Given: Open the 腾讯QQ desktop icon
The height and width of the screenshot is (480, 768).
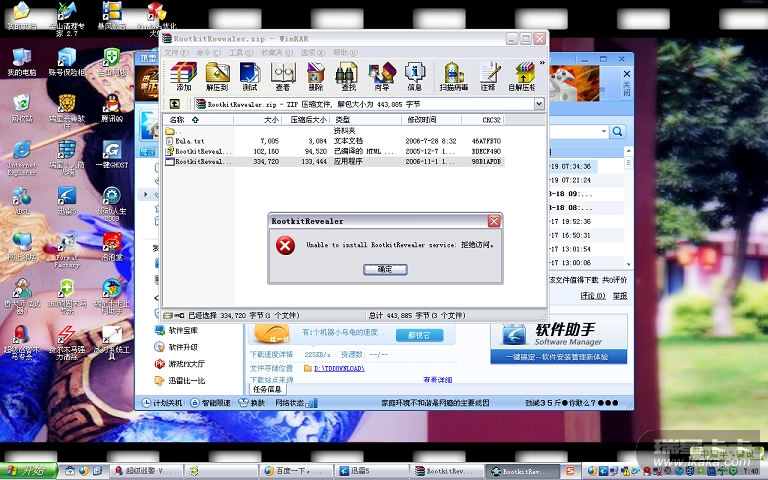Looking at the screenshot, I should (112, 109).
